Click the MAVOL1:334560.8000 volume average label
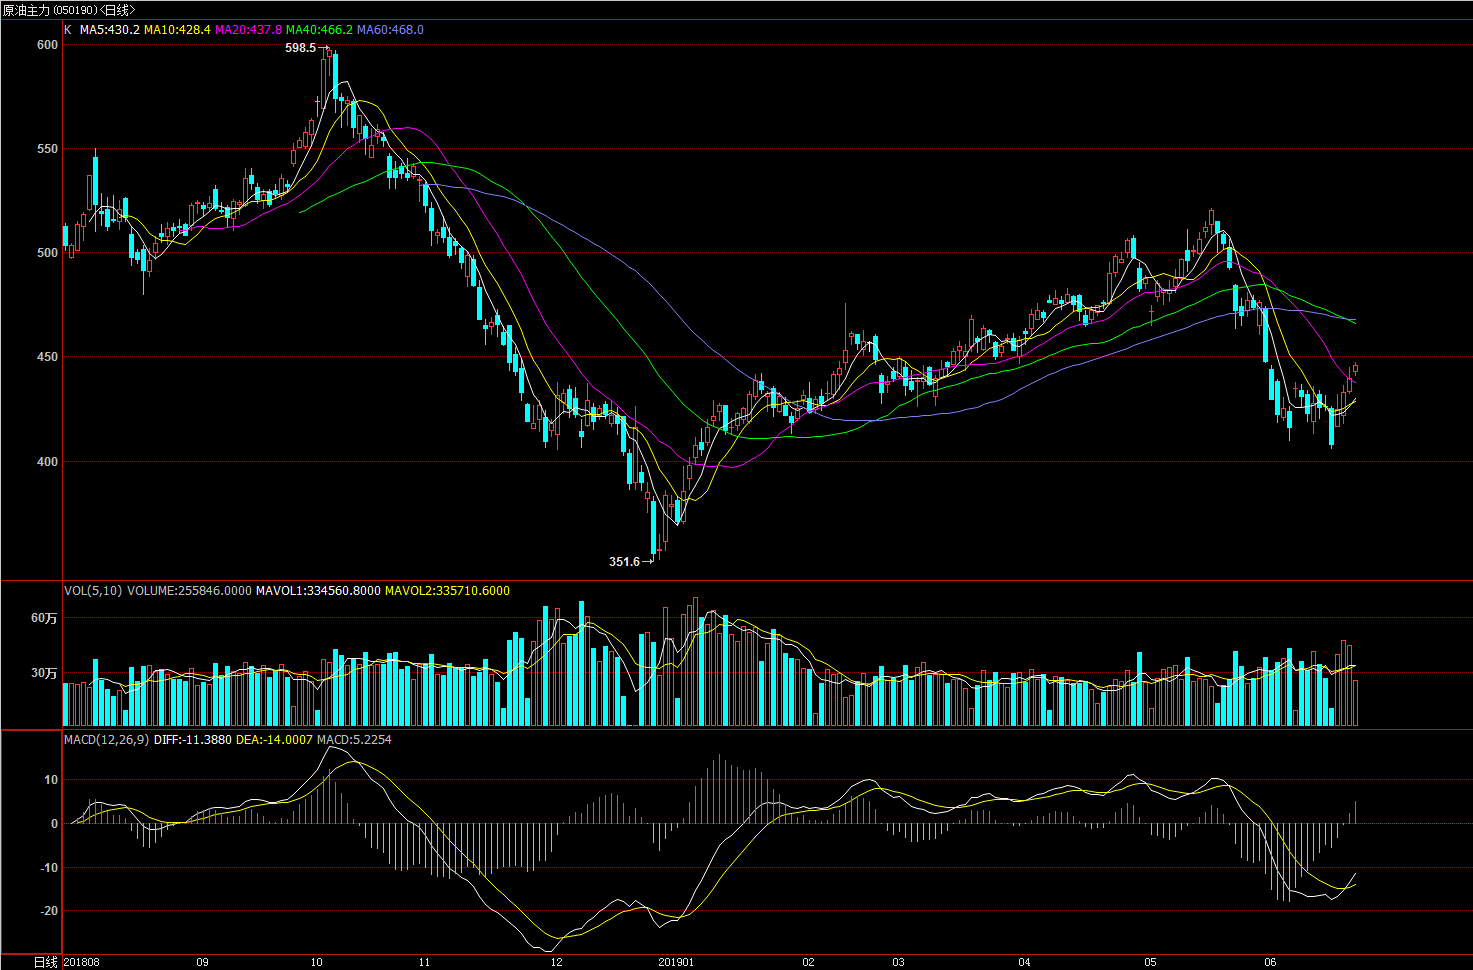 pyautogui.click(x=318, y=591)
